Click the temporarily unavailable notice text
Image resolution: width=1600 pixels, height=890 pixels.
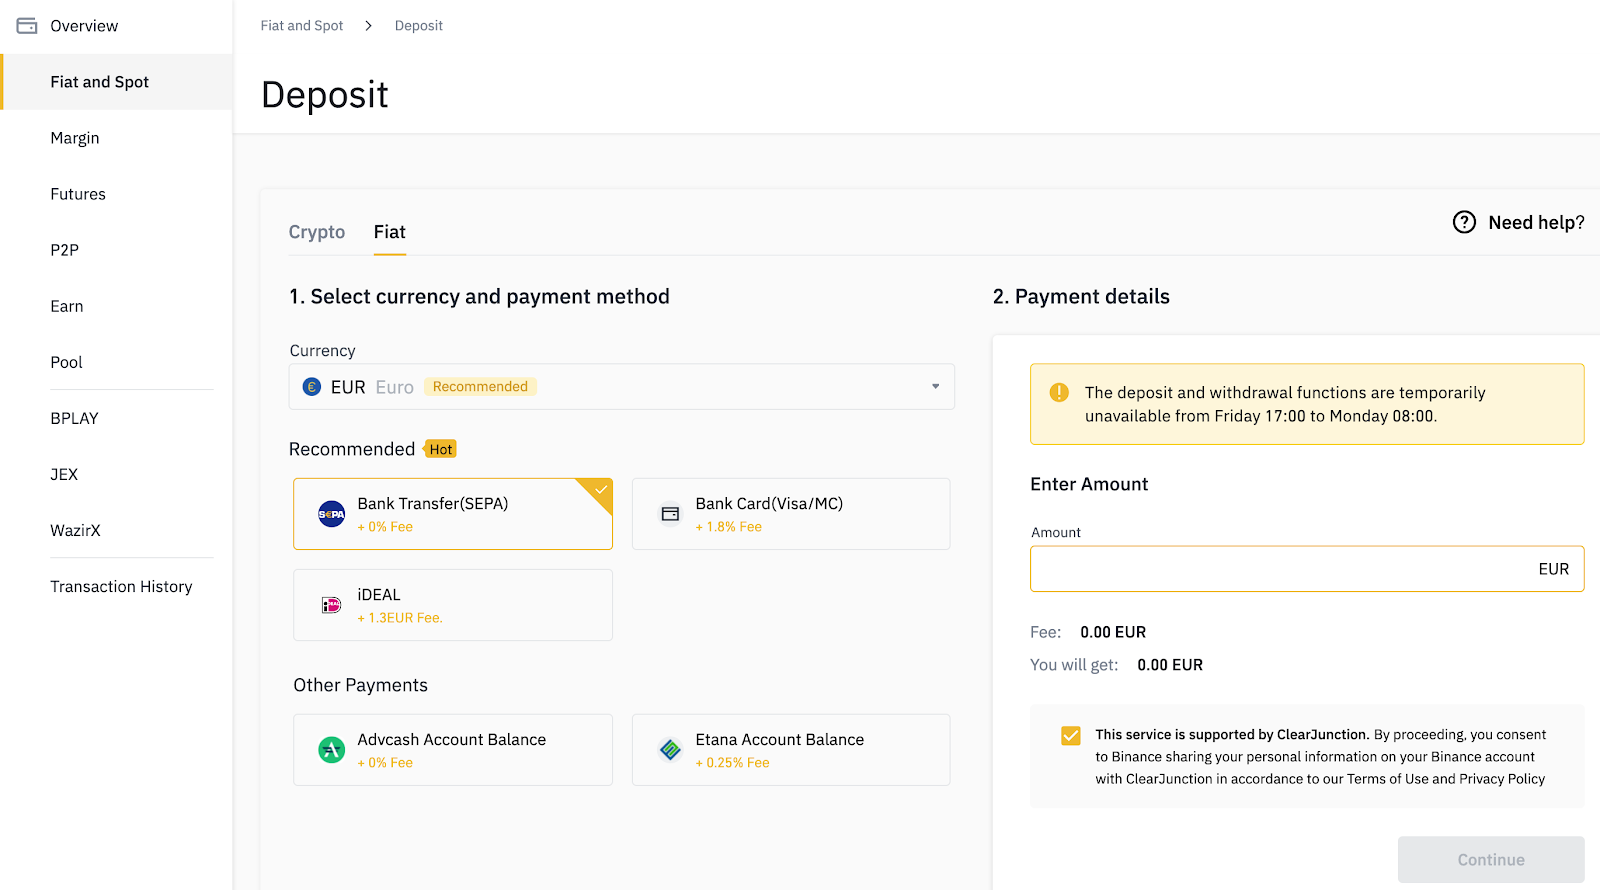point(1285,404)
